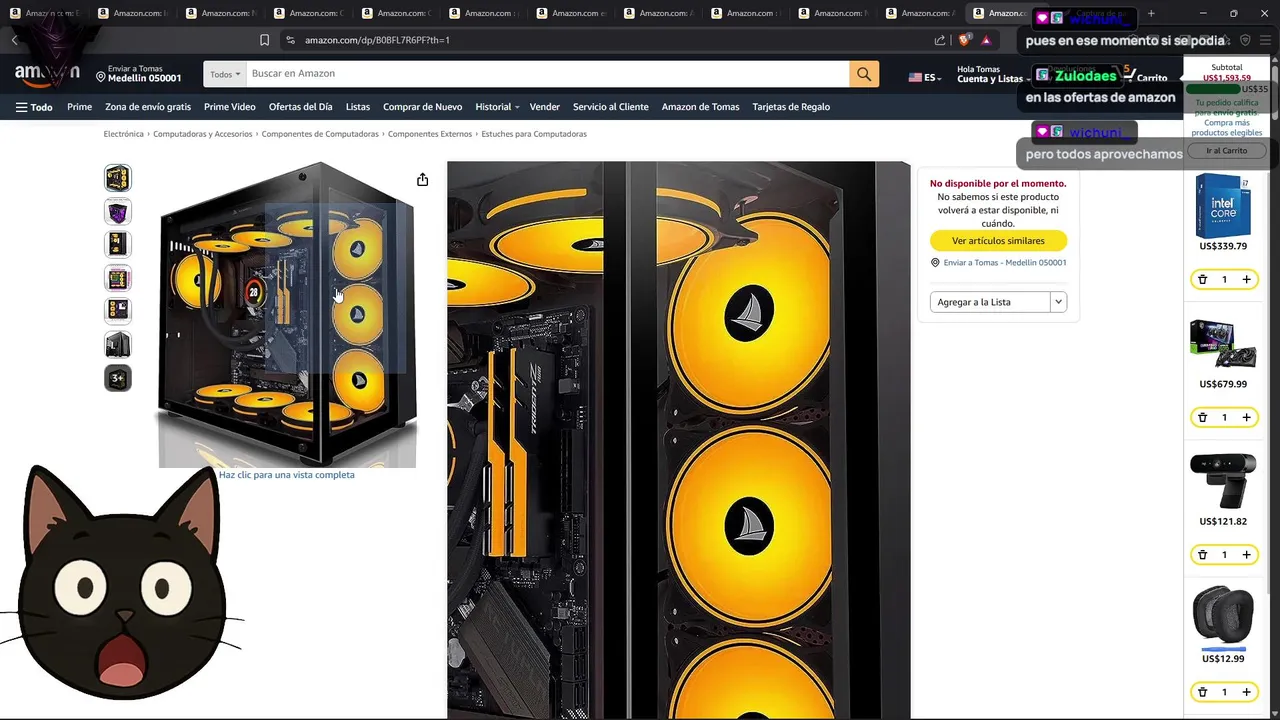The height and width of the screenshot is (720, 1280).
Task: Open the ES language selector
Action: coord(923,77)
